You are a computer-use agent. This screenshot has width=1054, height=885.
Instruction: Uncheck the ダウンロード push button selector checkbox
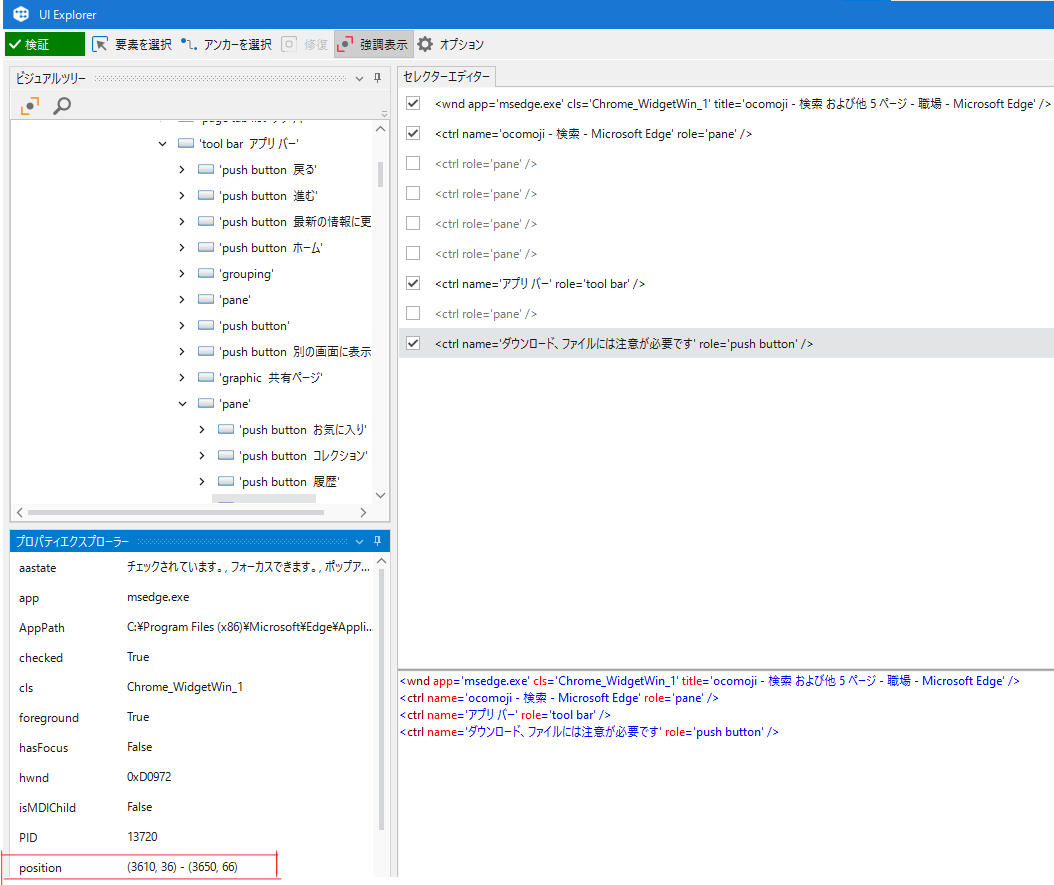pos(413,344)
